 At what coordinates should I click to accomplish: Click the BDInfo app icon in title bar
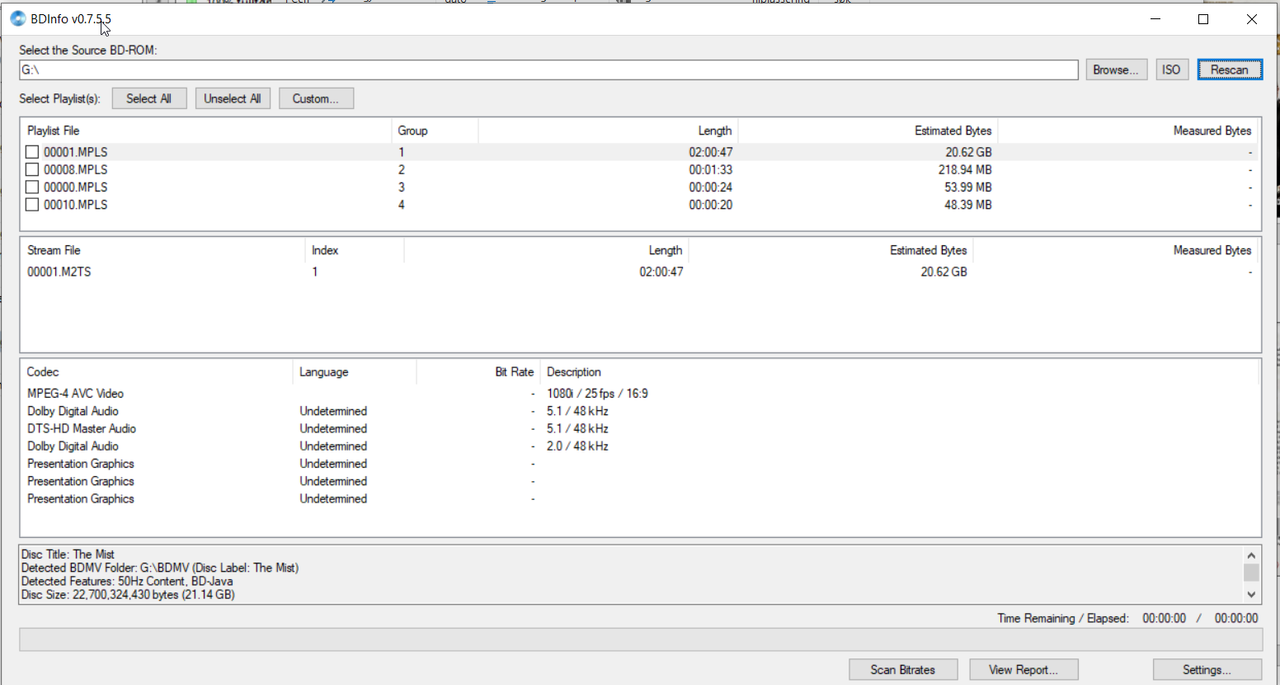[17, 18]
